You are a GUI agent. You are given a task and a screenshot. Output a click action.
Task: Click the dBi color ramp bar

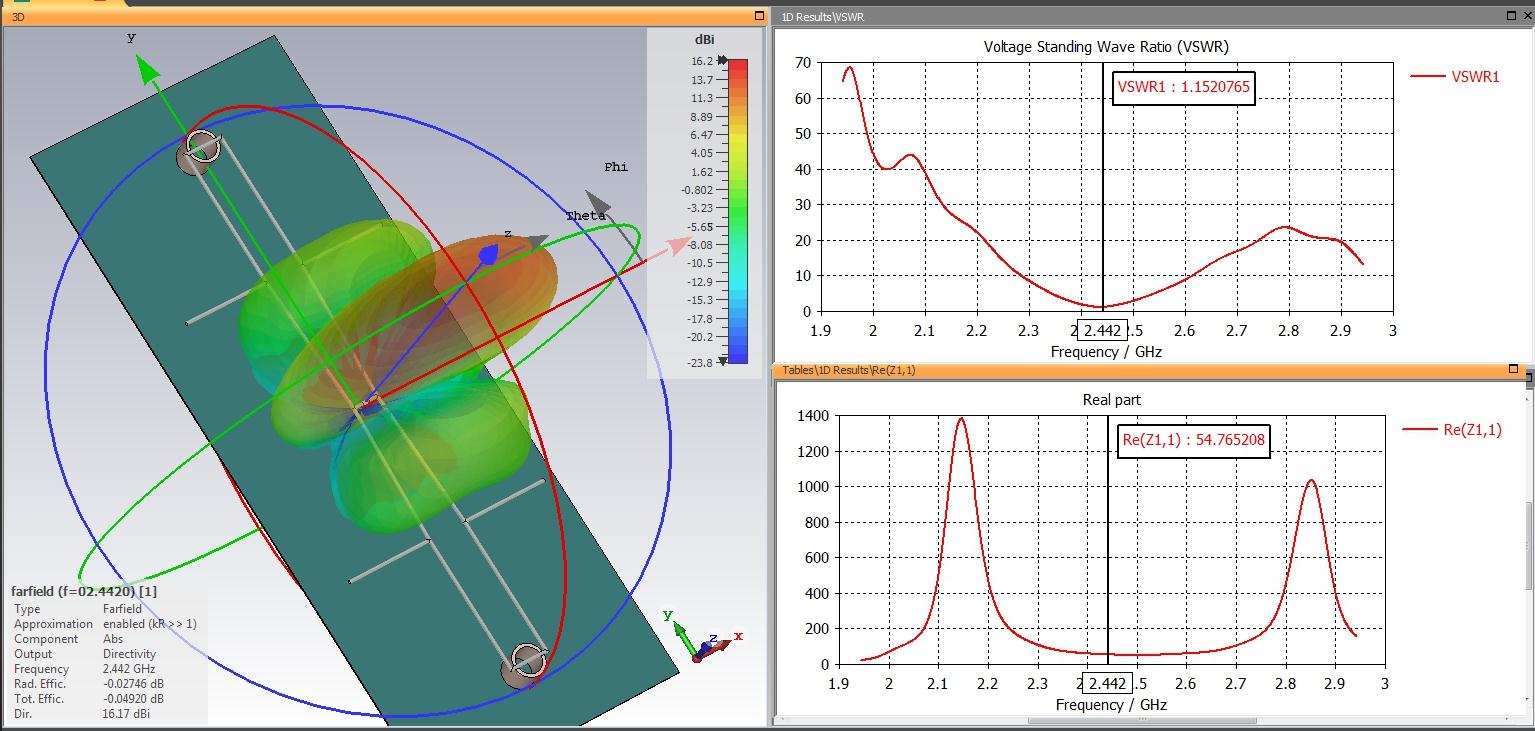(737, 211)
